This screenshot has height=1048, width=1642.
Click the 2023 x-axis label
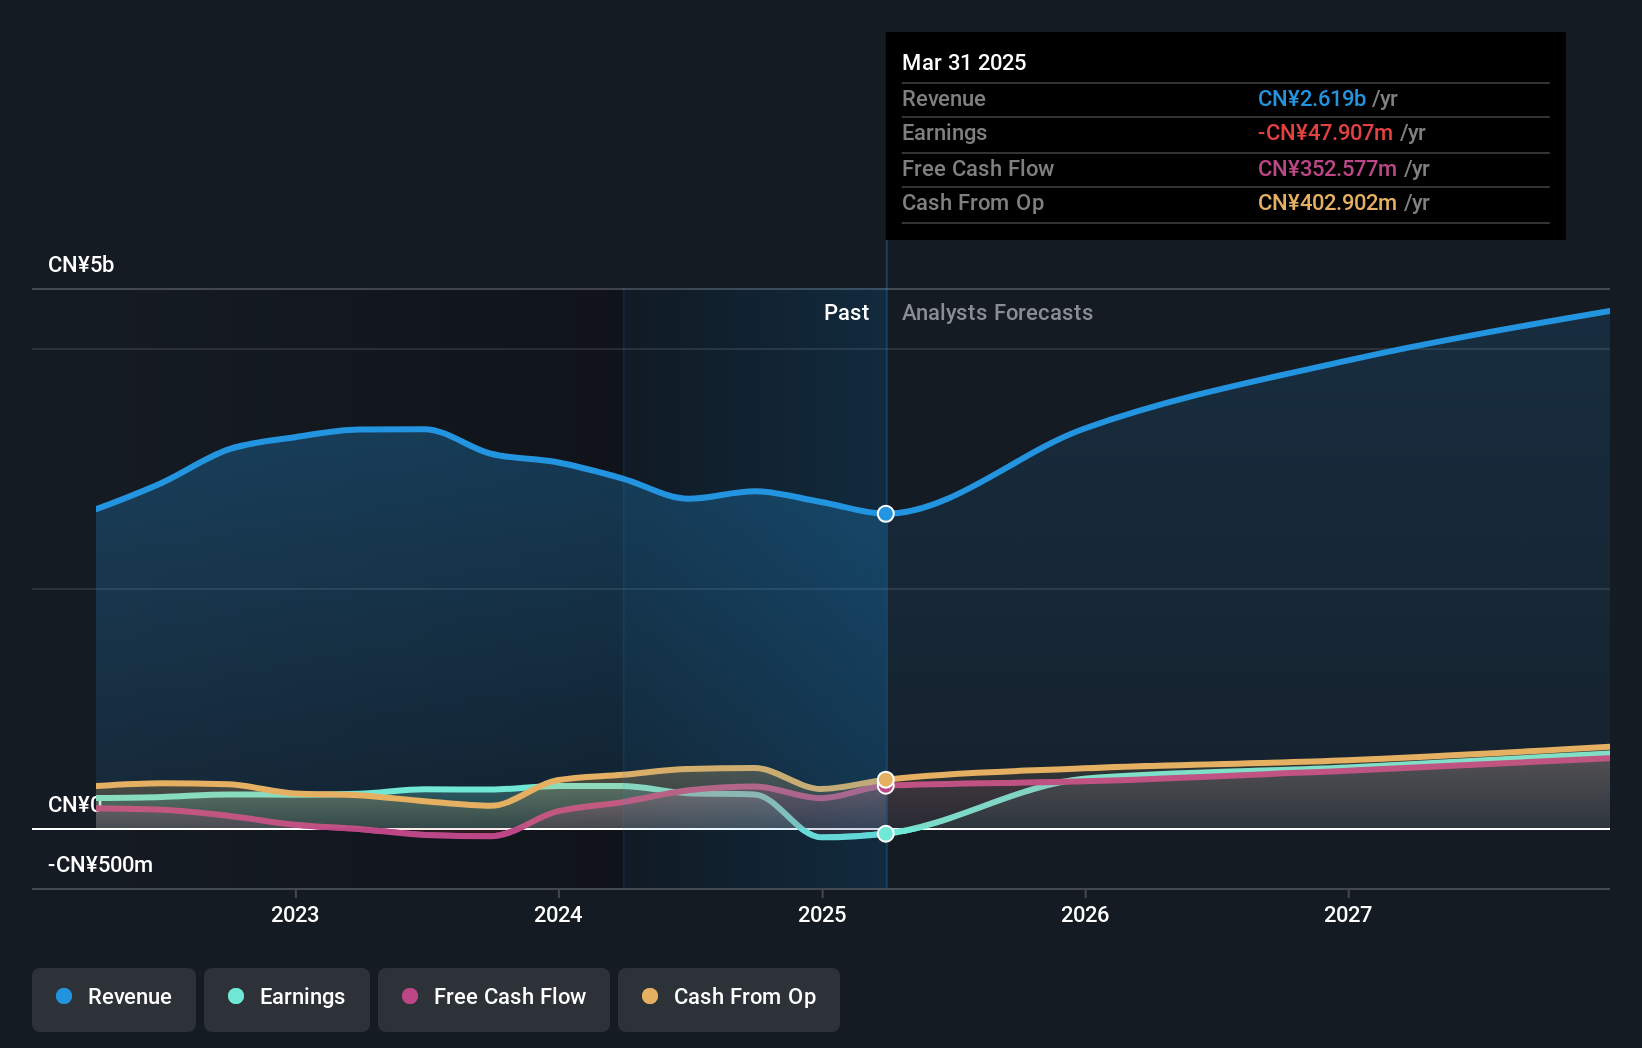click(x=295, y=915)
